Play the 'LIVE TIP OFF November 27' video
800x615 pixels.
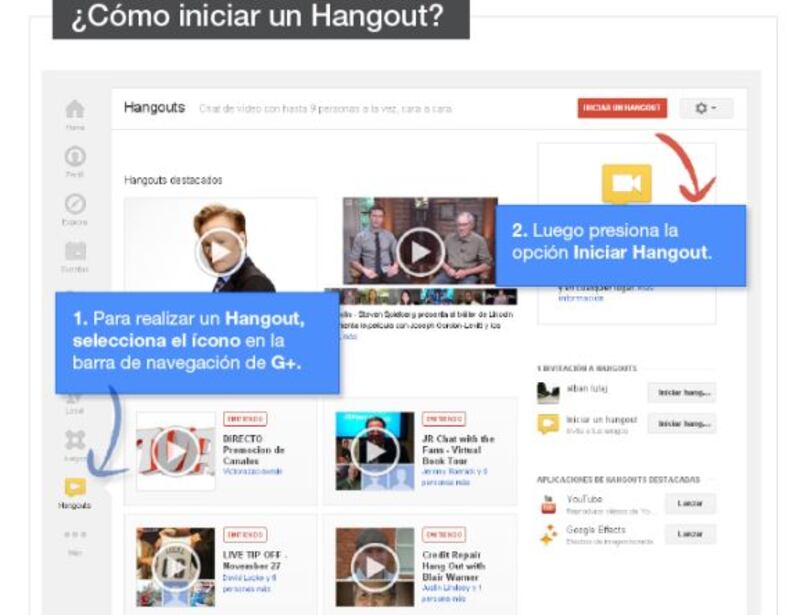tap(176, 567)
